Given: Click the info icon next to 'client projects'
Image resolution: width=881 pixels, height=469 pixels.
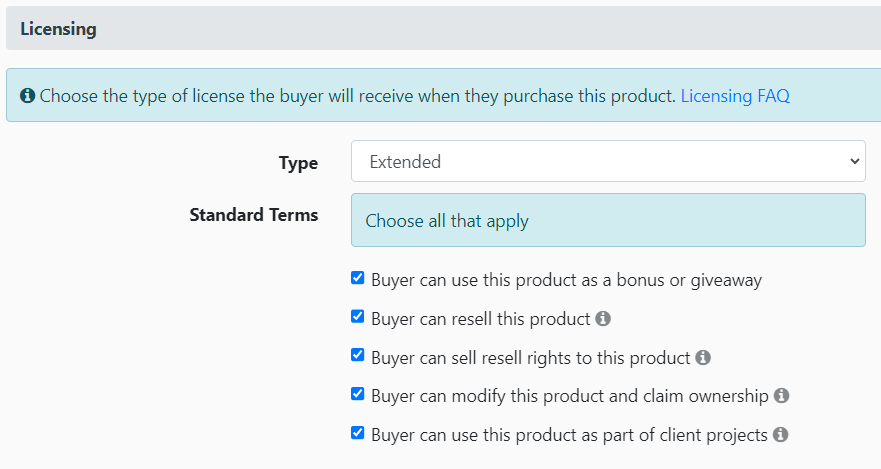Looking at the screenshot, I should (780, 435).
